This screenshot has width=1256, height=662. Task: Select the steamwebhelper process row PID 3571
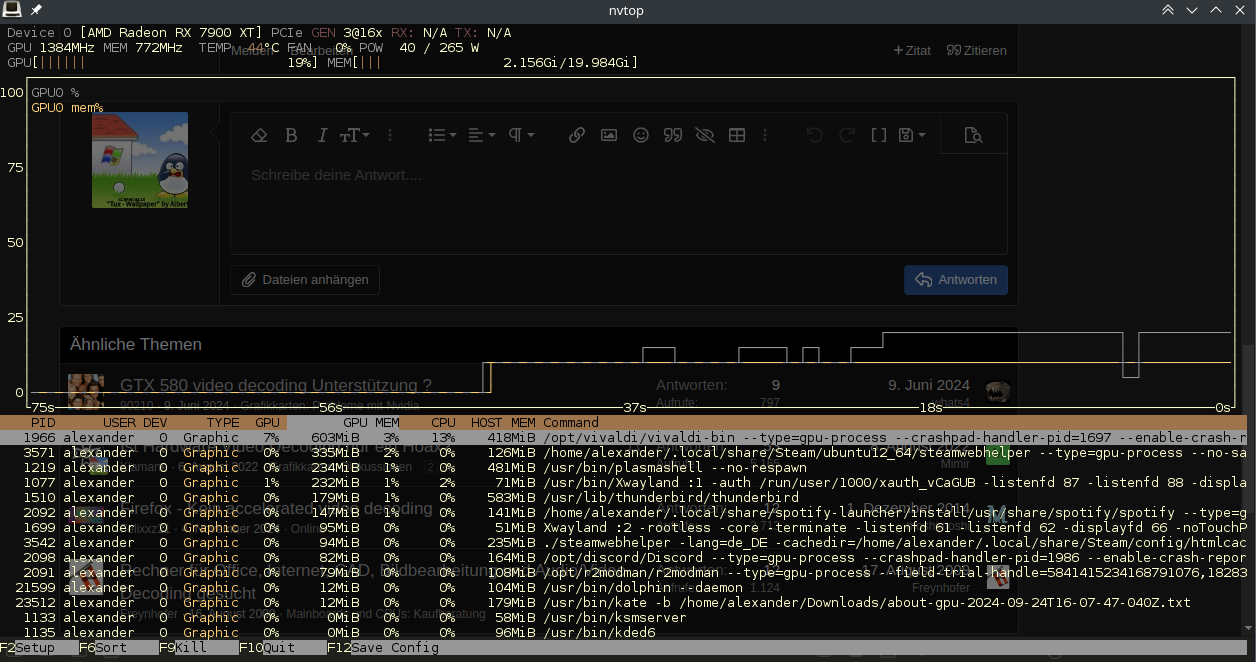click(x=624, y=452)
